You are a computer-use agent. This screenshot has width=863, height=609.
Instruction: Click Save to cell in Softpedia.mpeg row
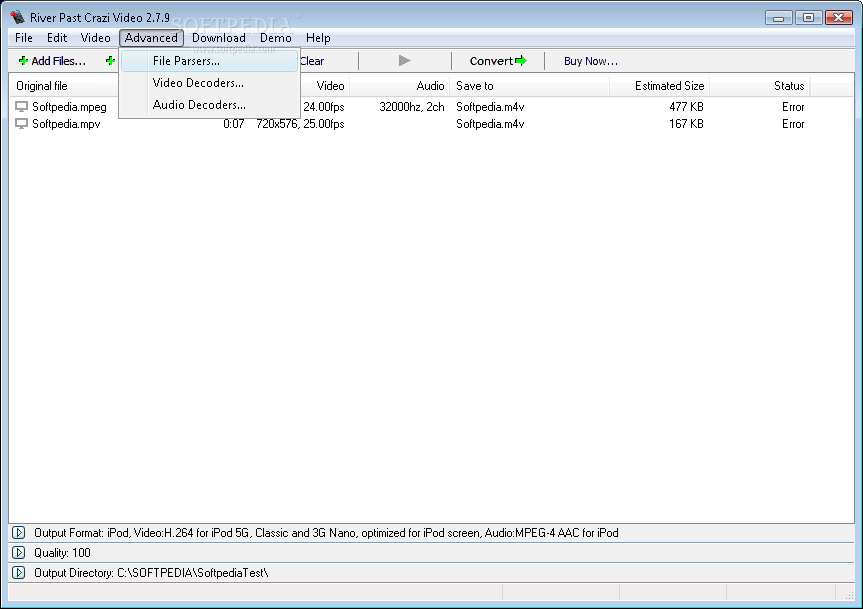[490, 107]
